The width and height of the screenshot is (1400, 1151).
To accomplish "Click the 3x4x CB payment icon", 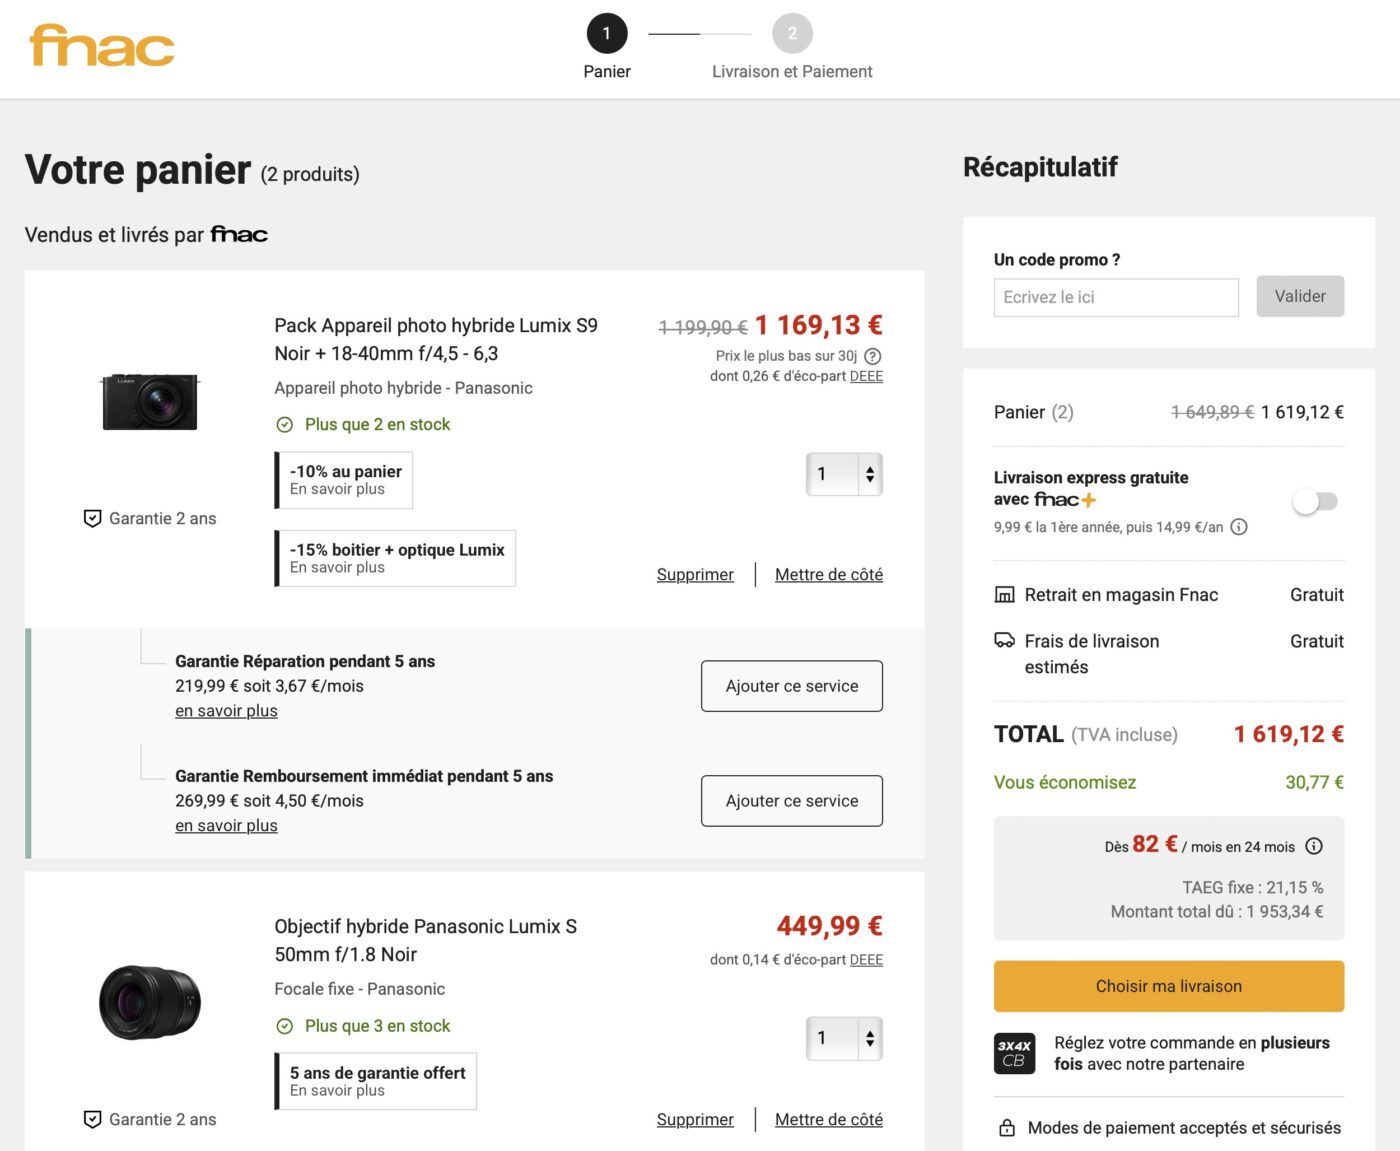I will (1013, 1053).
